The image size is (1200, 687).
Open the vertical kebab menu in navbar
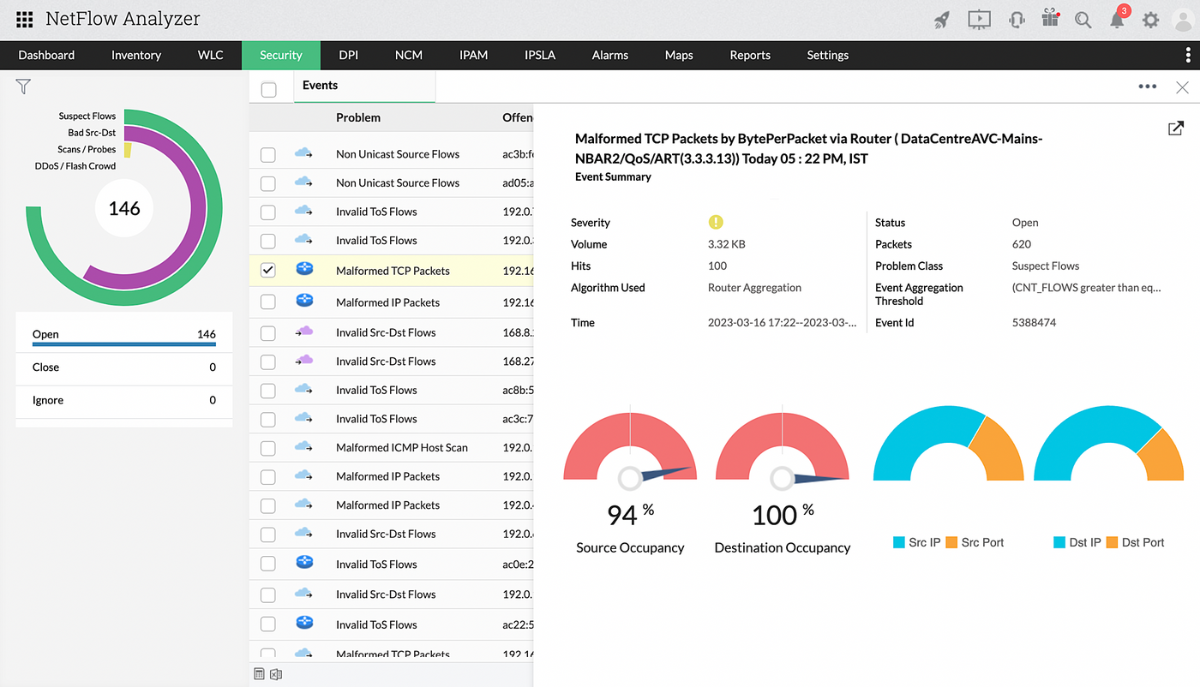(x=1187, y=55)
